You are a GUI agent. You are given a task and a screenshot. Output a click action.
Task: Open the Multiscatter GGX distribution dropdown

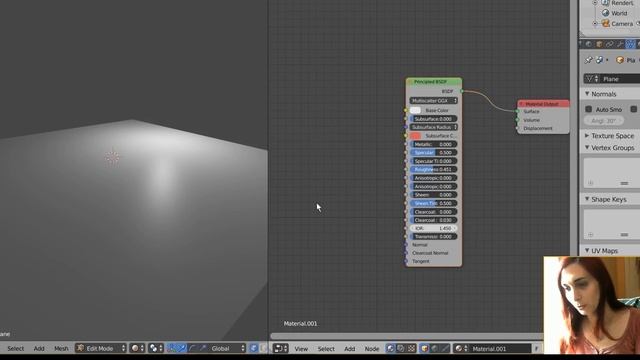(x=433, y=100)
